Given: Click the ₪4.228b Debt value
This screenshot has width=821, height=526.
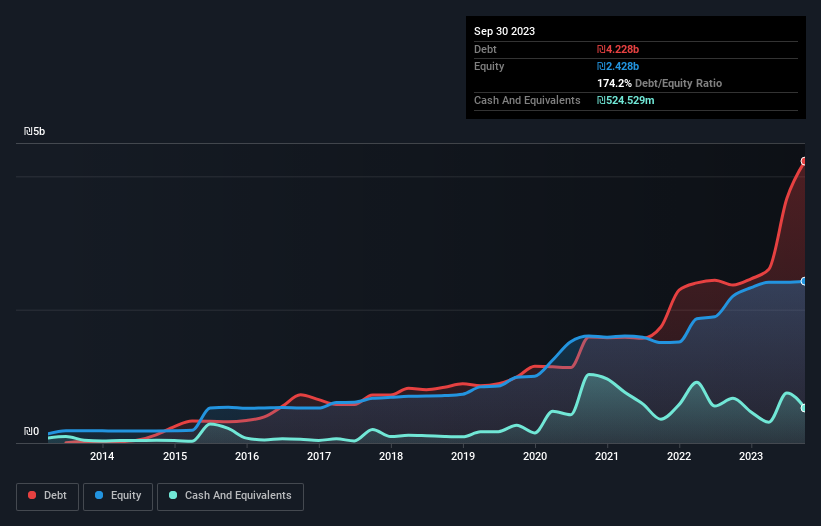Looking at the screenshot, I should coord(618,49).
